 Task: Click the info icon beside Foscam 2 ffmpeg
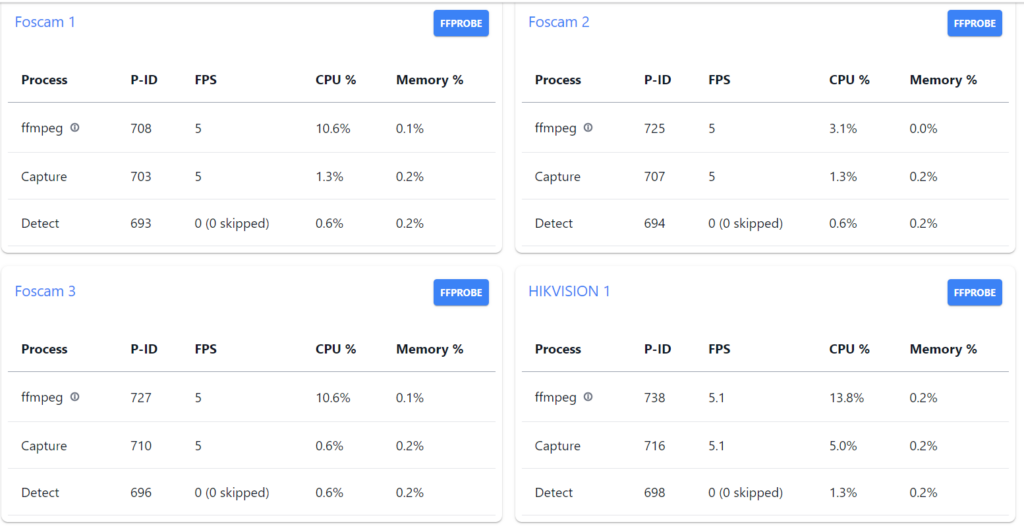click(x=588, y=128)
